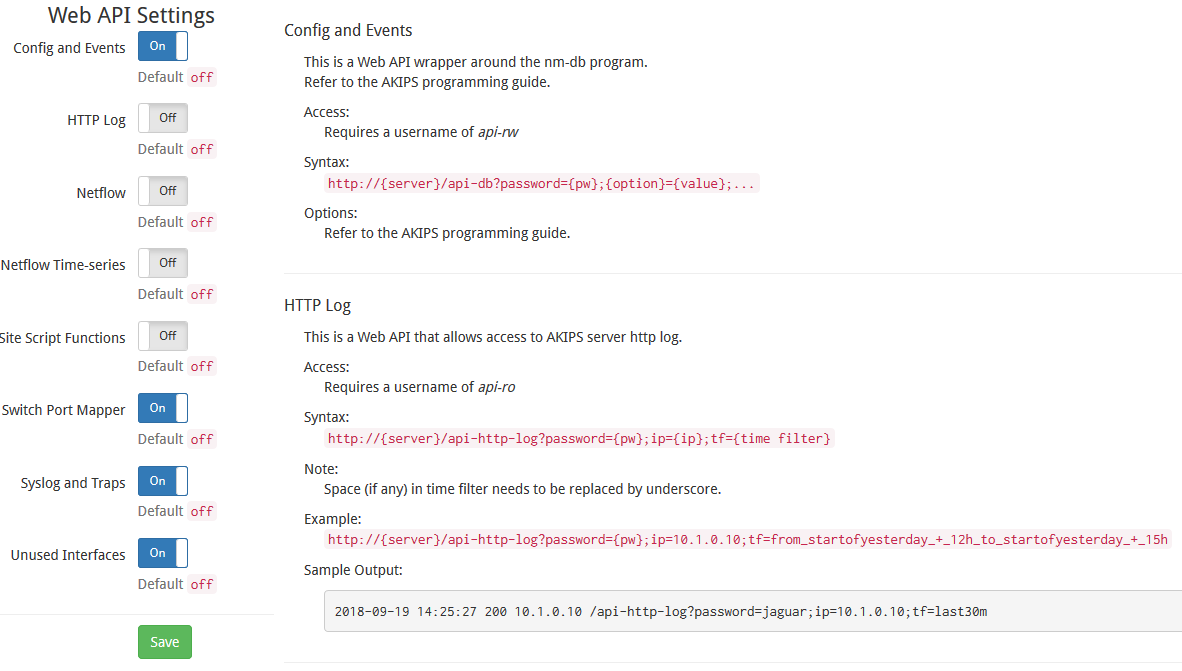
Task: Click the api-http-log syntax URL code
Action: point(579,439)
